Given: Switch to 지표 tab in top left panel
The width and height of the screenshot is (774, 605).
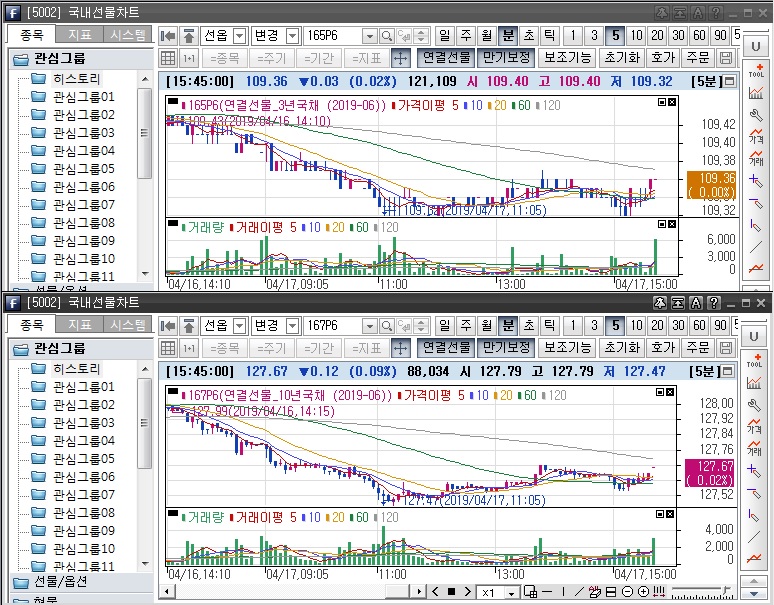Looking at the screenshot, I should pyautogui.click(x=80, y=34).
